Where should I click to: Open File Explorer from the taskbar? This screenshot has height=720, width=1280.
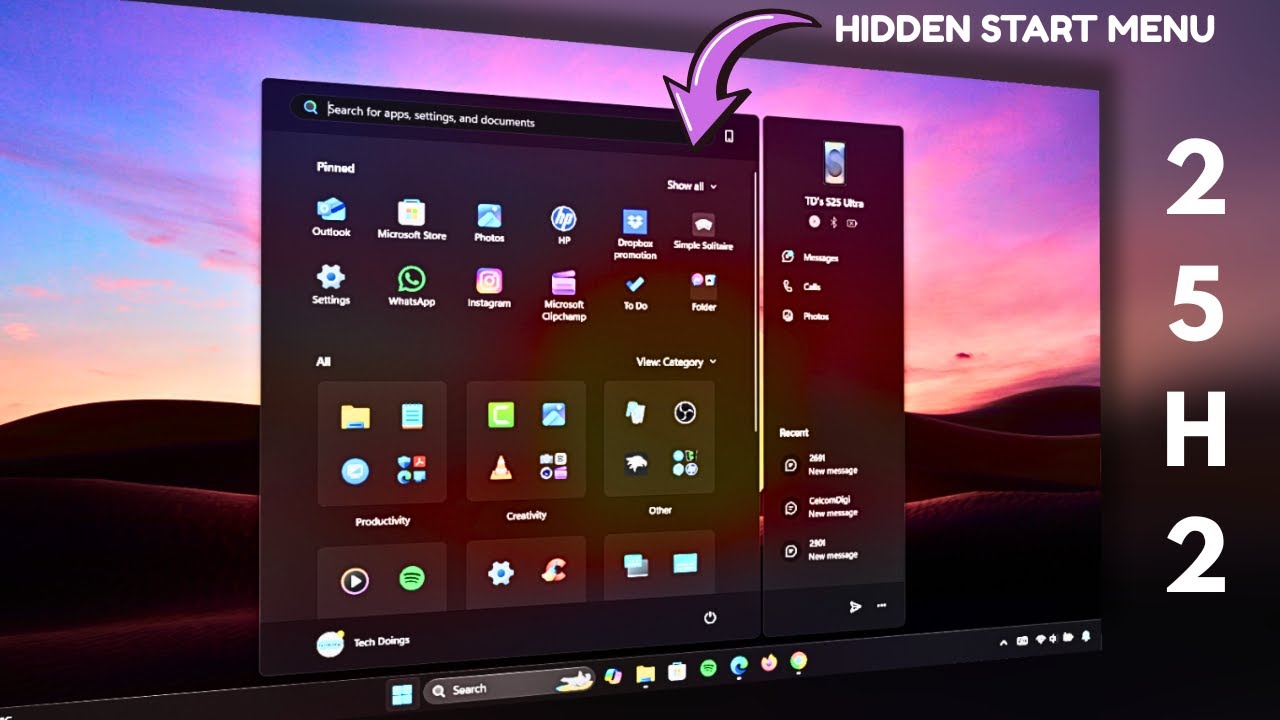point(646,673)
